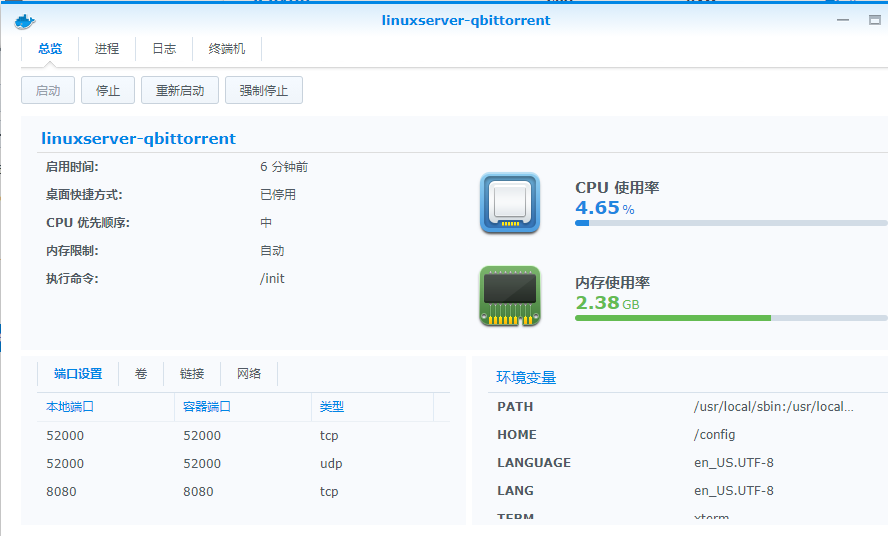Image resolution: width=888 pixels, height=536 pixels.
Task: Click the 强制停止 button
Action: 264,90
